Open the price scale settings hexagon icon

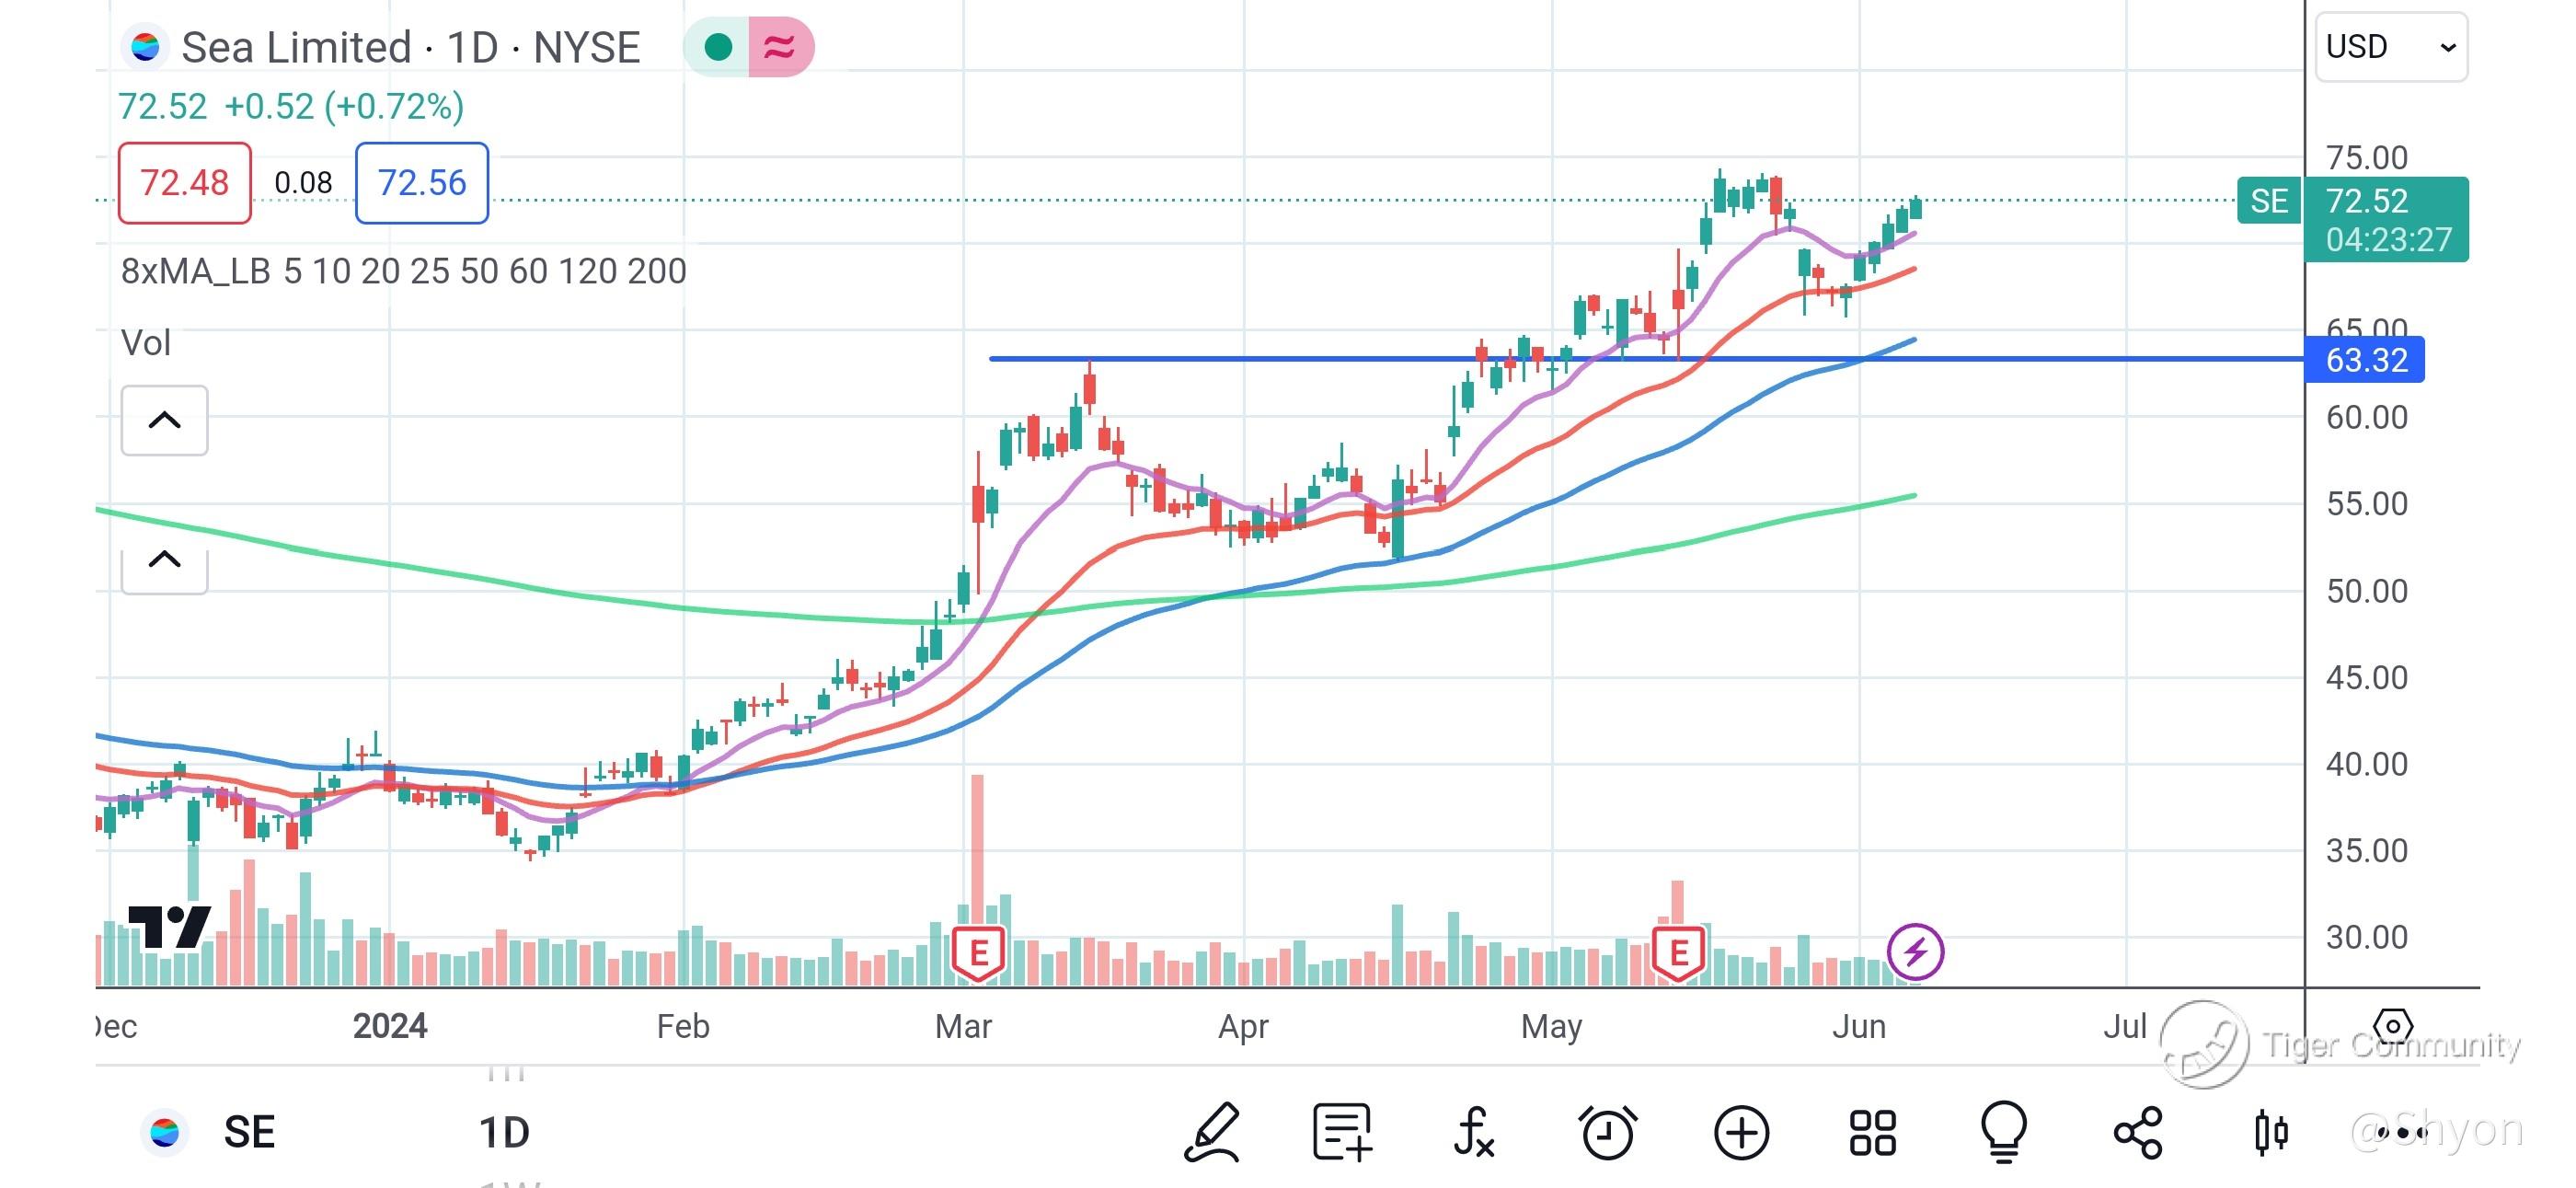click(2392, 1025)
